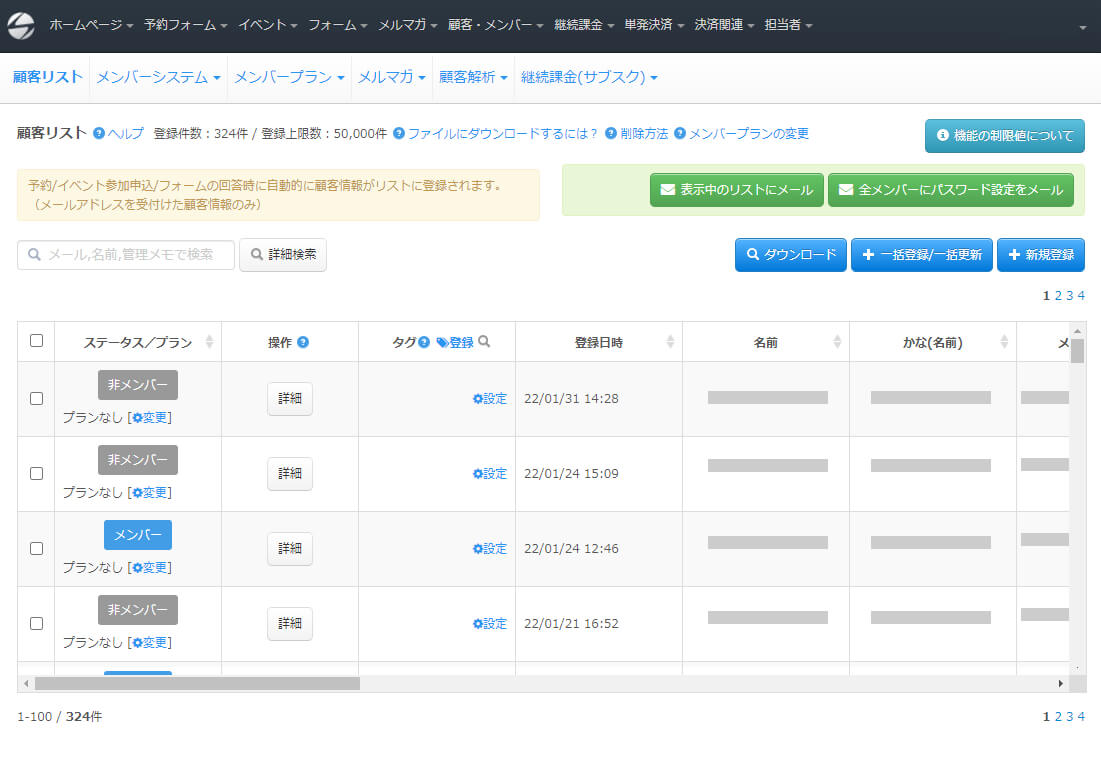Click the 新規登録 button

coord(1040,255)
